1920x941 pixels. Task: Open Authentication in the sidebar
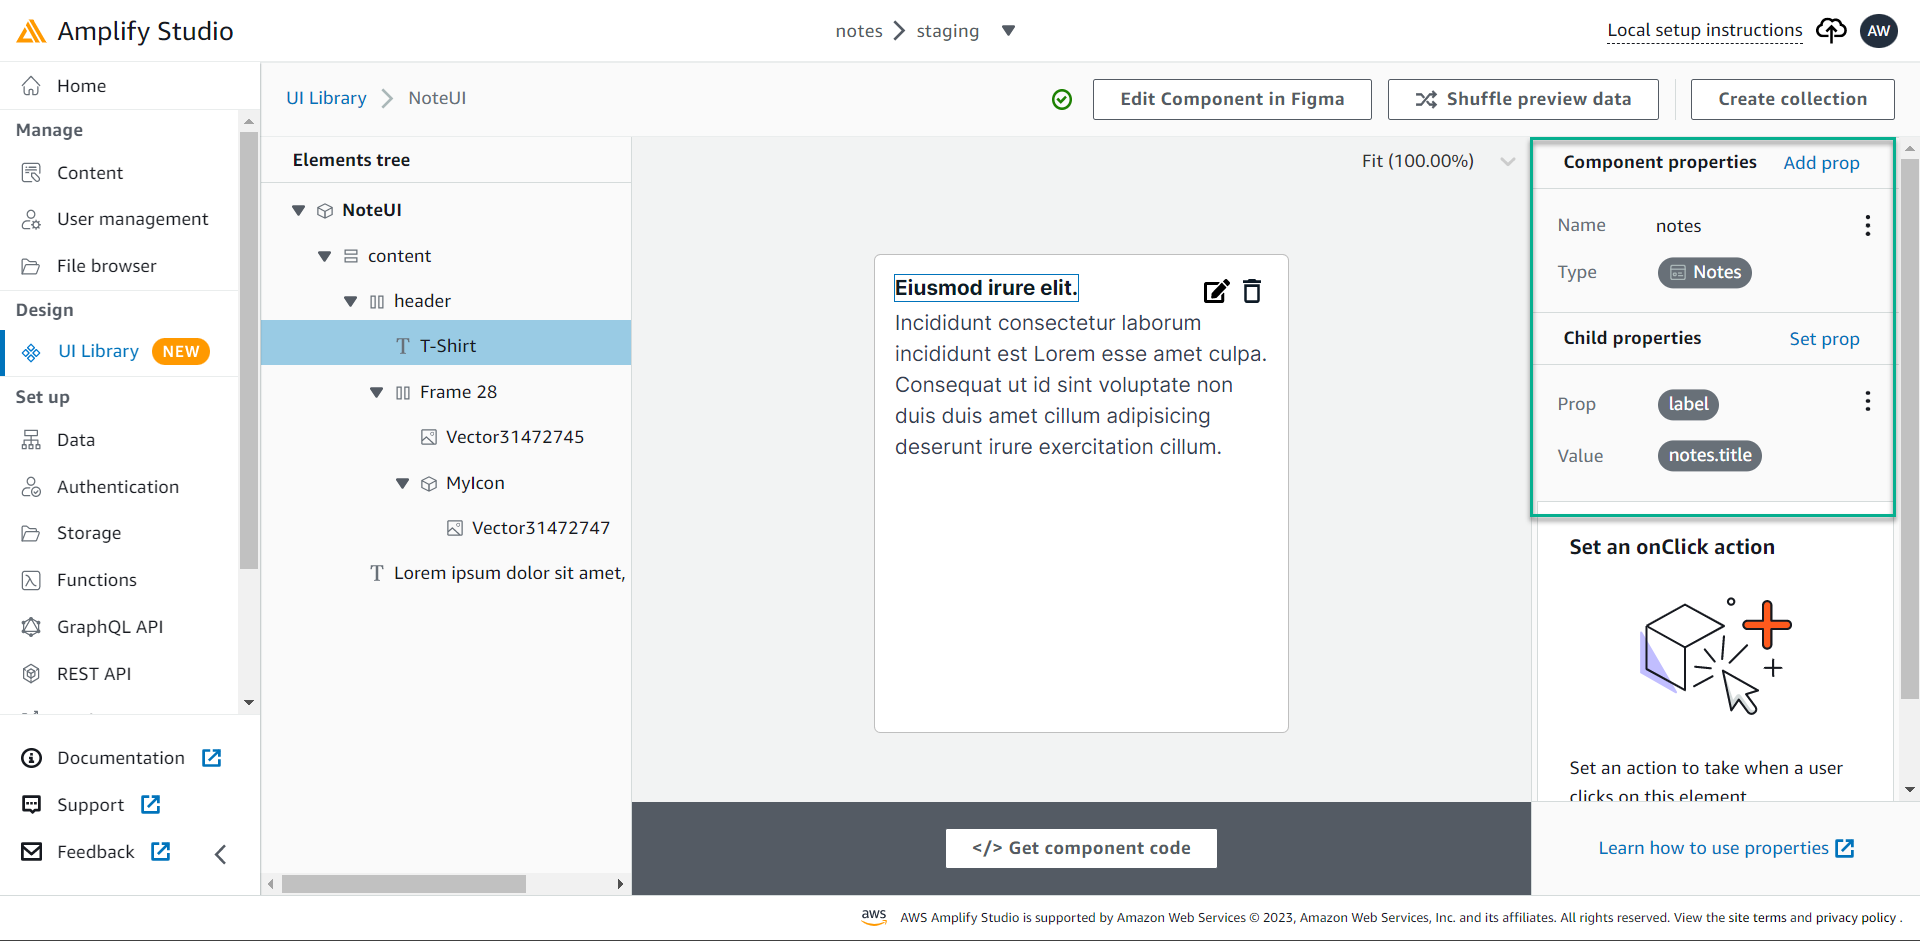pyautogui.click(x=118, y=487)
